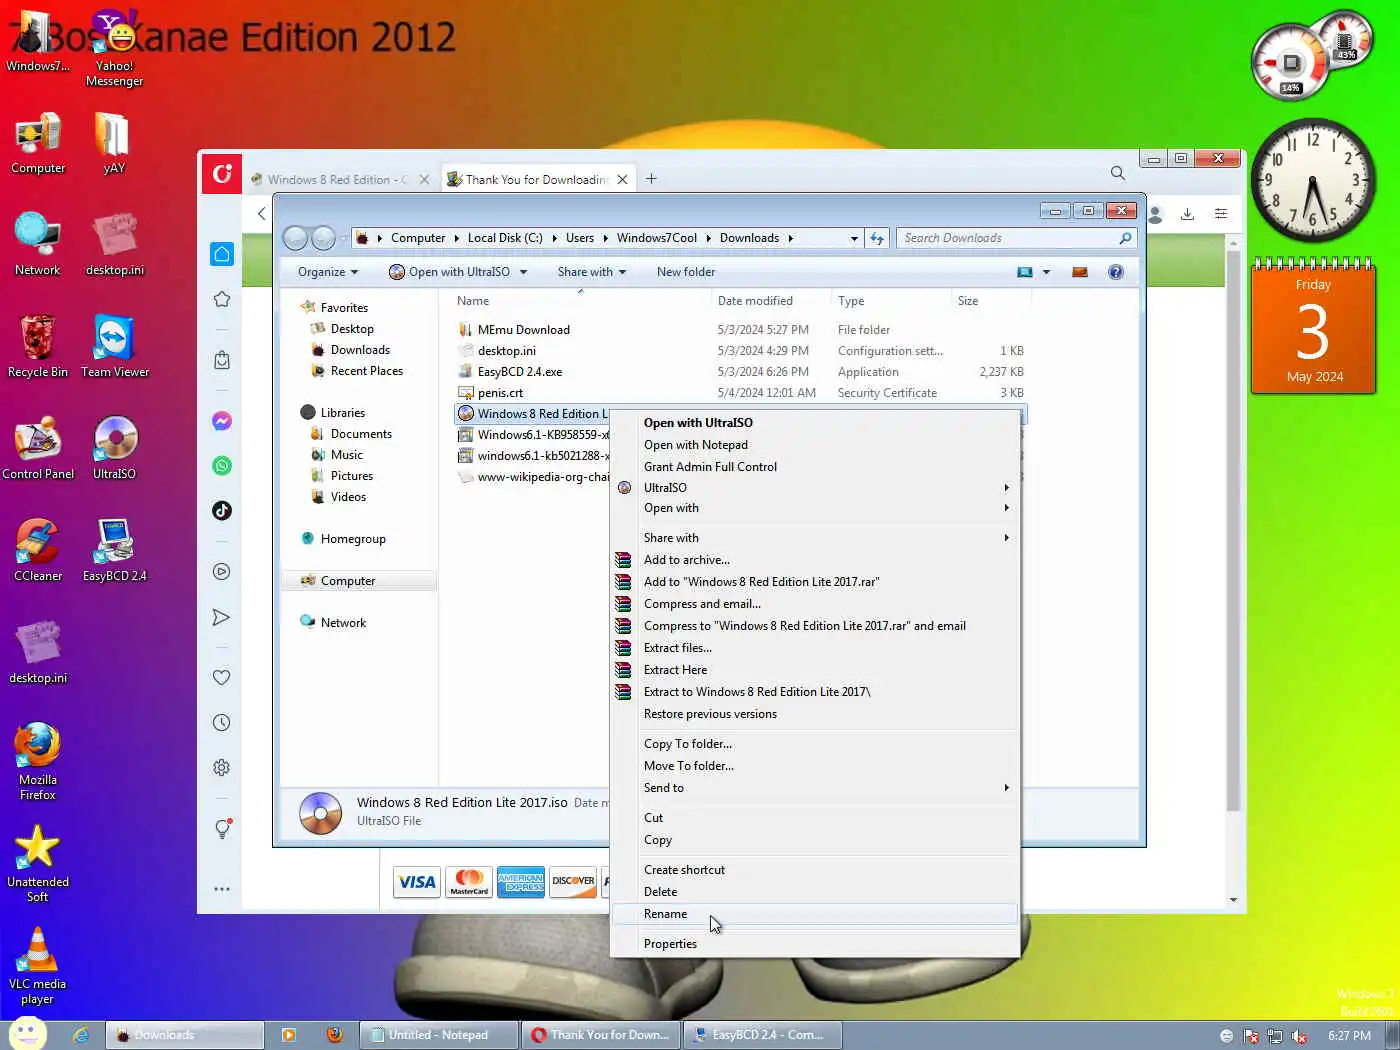Open the Network desktop icon
The width and height of the screenshot is (1400, 1050).
[x=38, y=245]
